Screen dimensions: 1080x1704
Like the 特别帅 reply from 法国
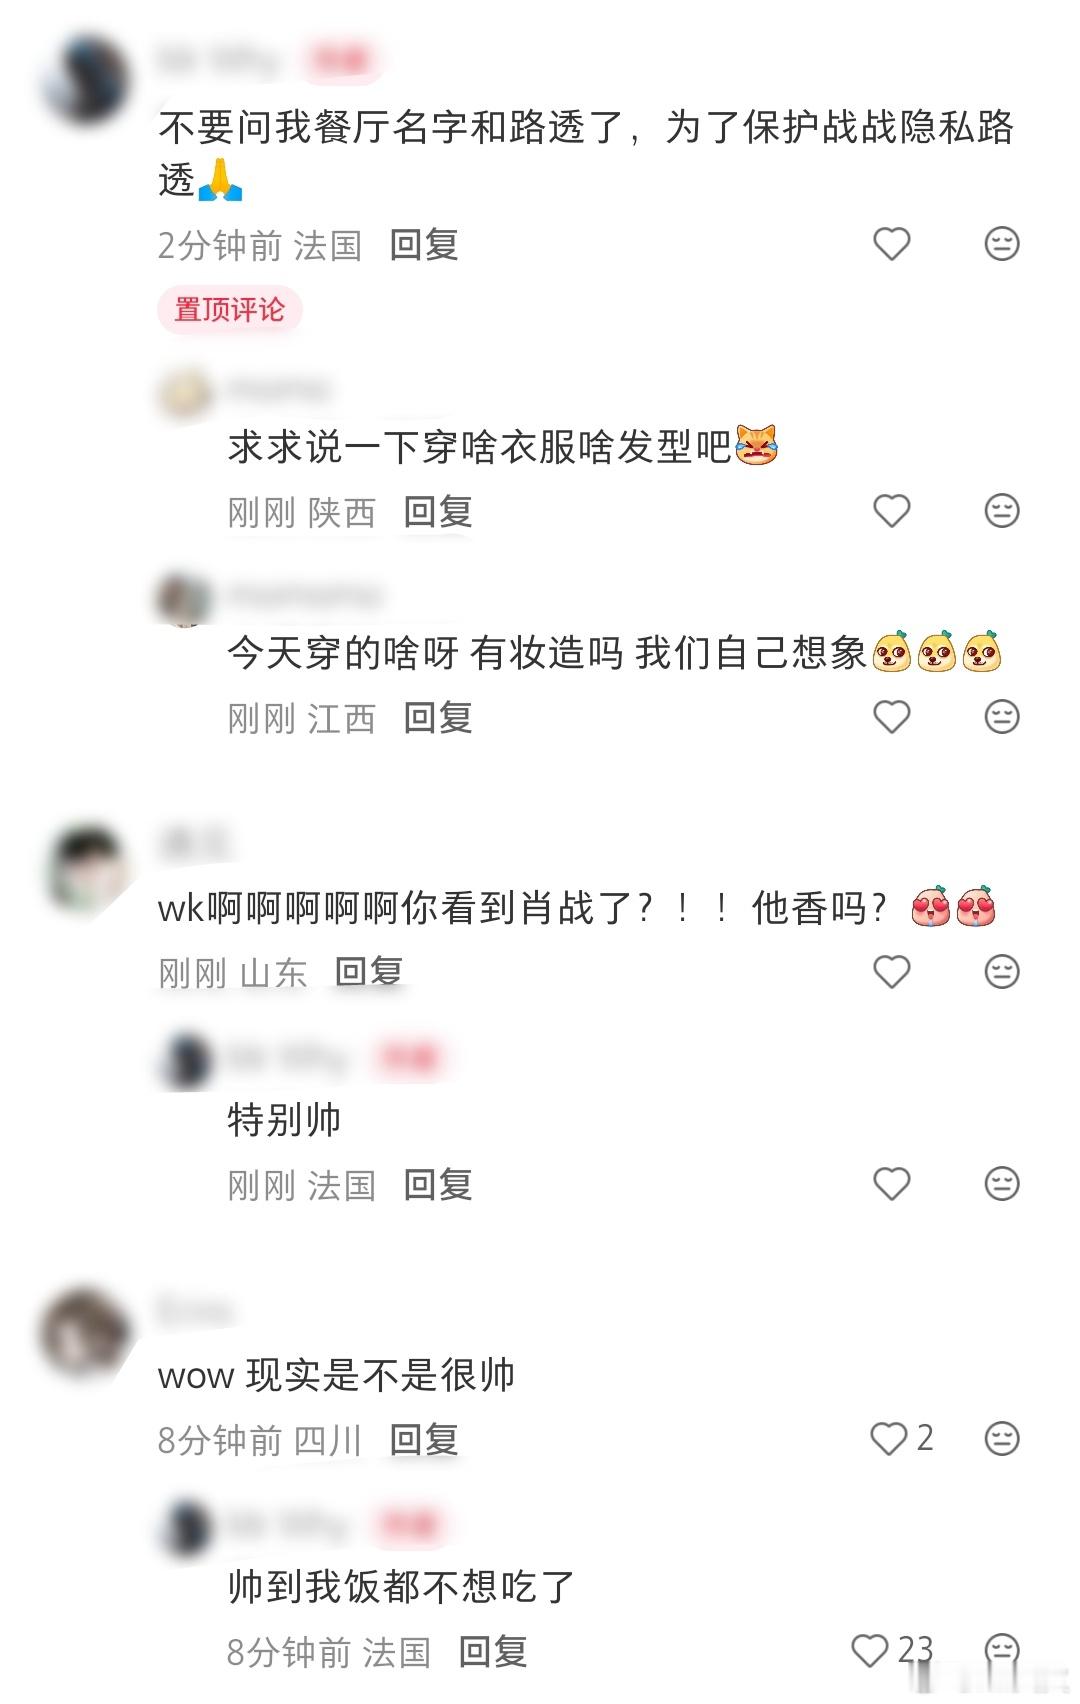[891, 1184]
